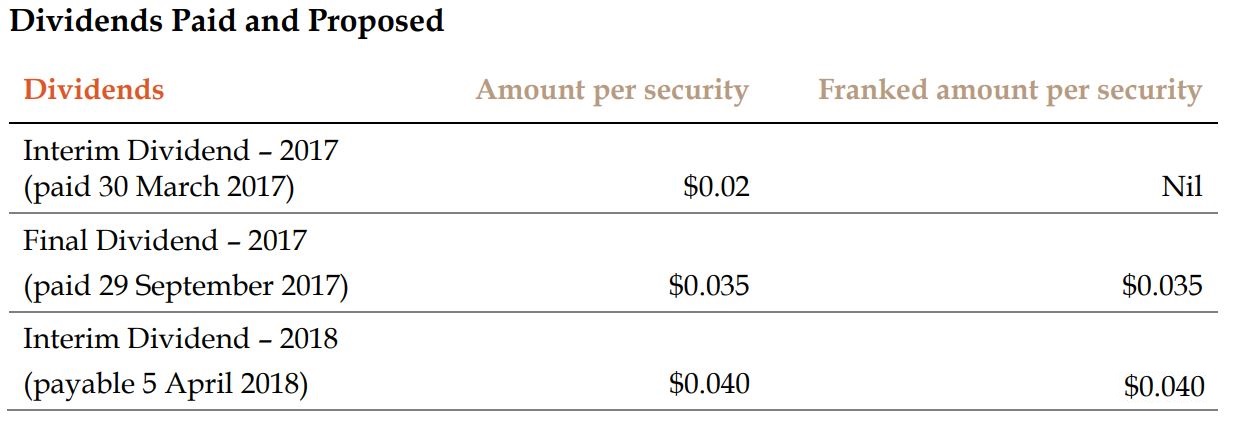Image resolution: width=1243 pixels, height=444 pixels.
Task: Select the 'Interim Dividend – 2018' row label
Action: pyautogui.click(x=180, y=339)
